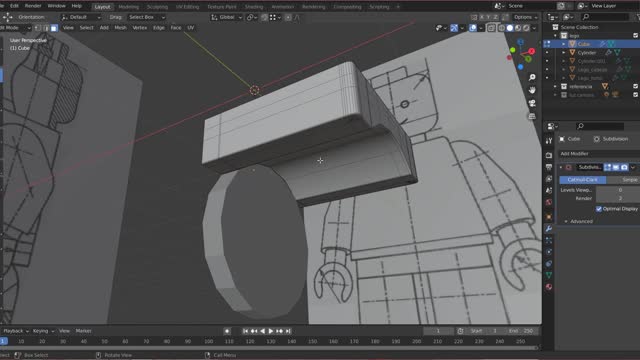Toggle modifier render display camera button
This screenshot has height=360, width=640.
point(624,167)
